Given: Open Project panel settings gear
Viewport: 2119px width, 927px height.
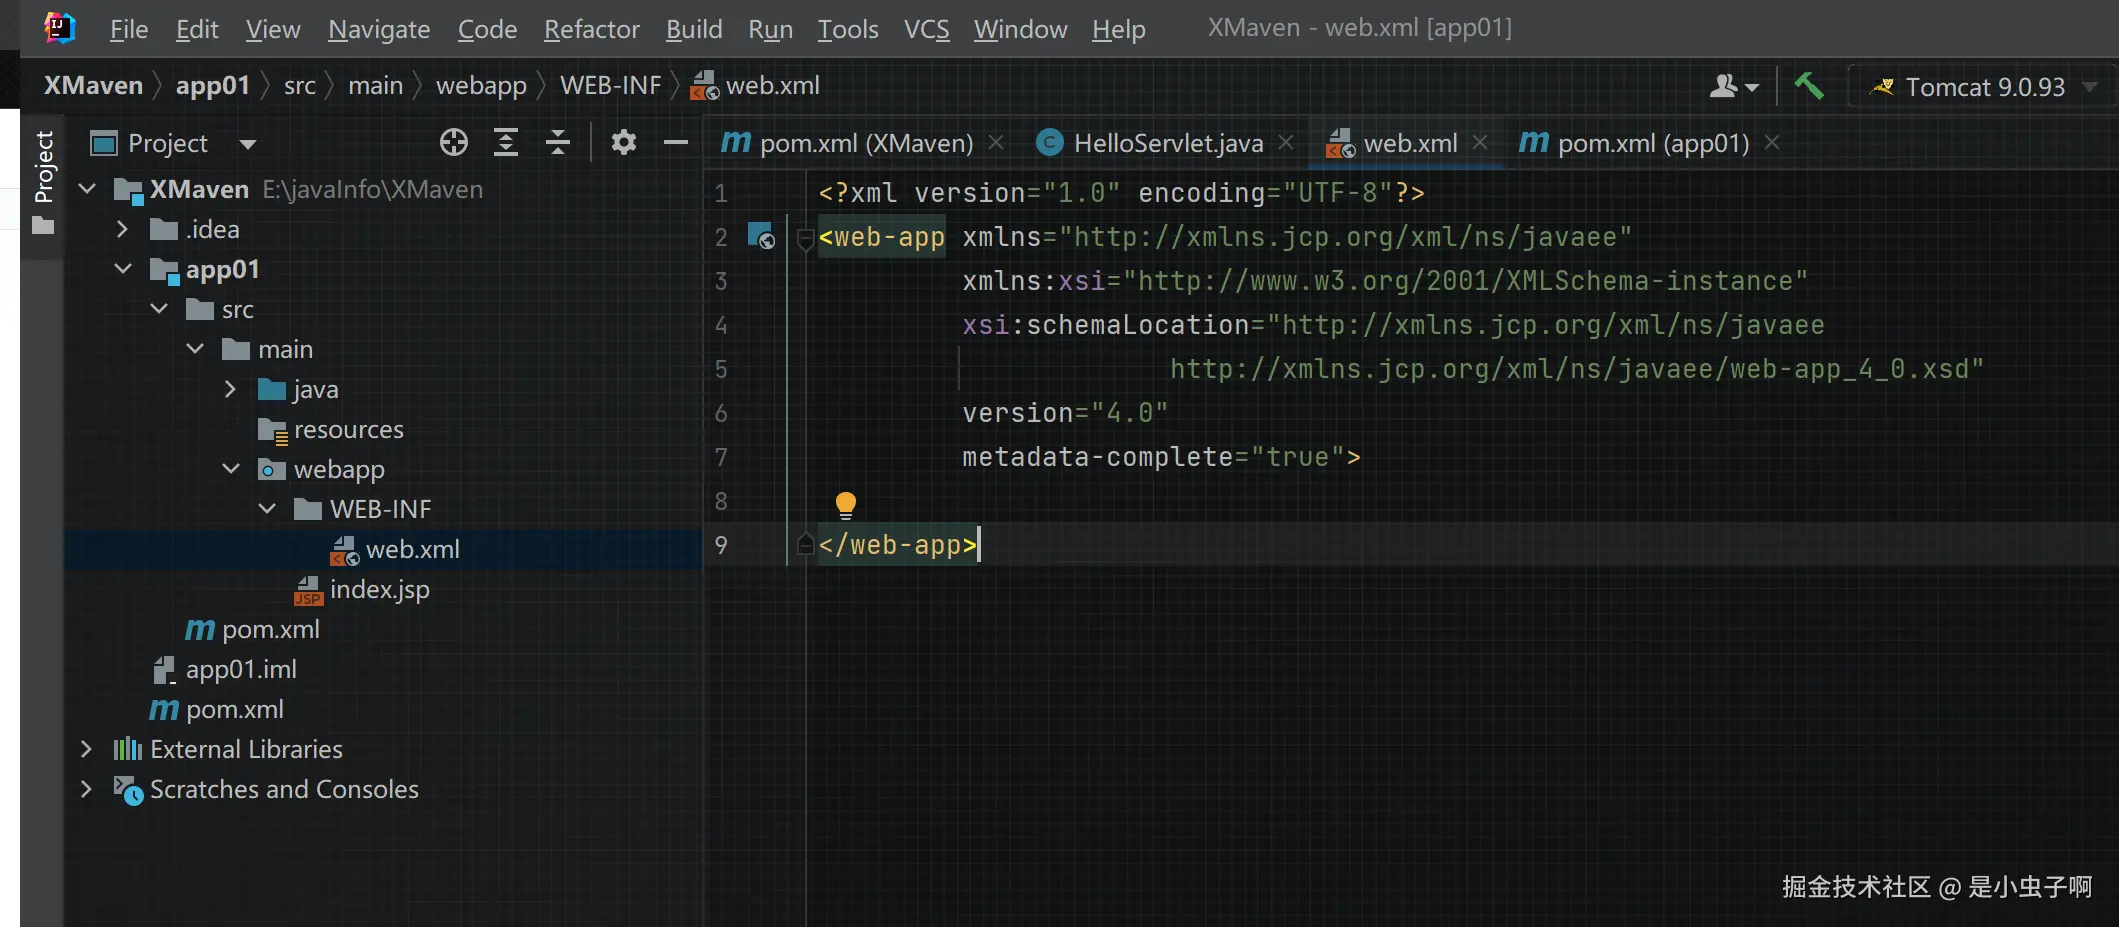Looking at the screenshot, I should pos(624,143).
